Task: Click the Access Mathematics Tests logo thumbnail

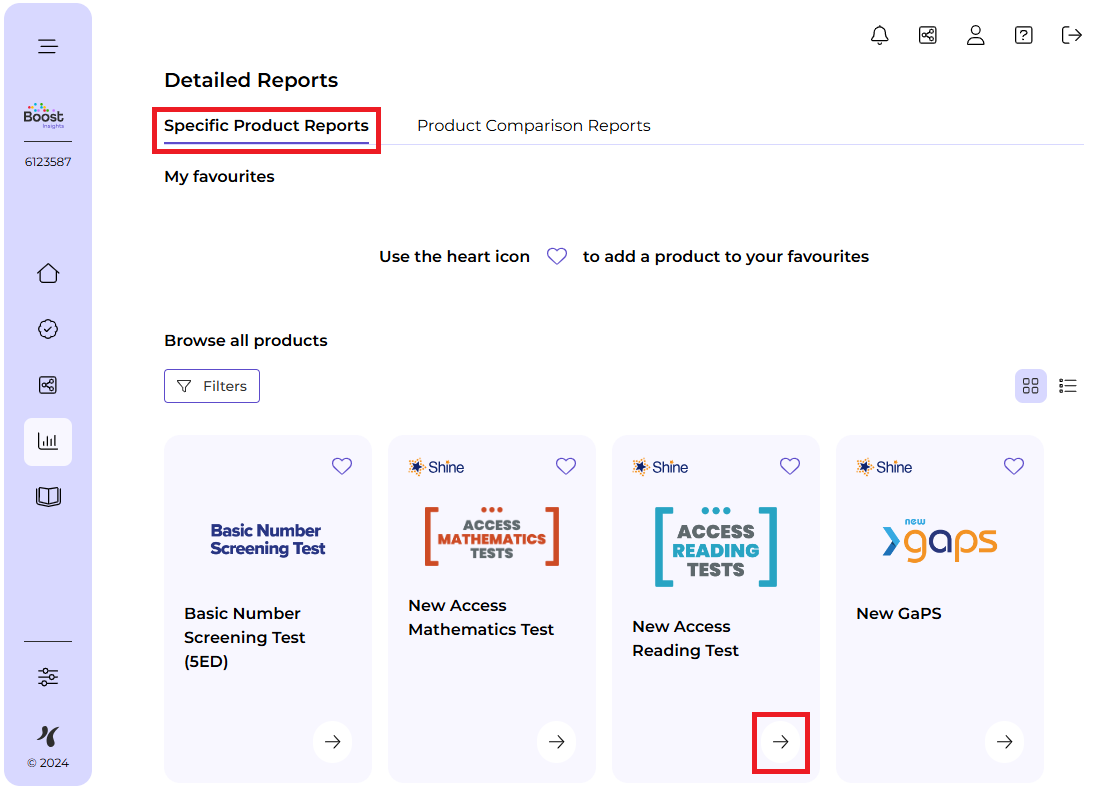Action: pos(492,538)
